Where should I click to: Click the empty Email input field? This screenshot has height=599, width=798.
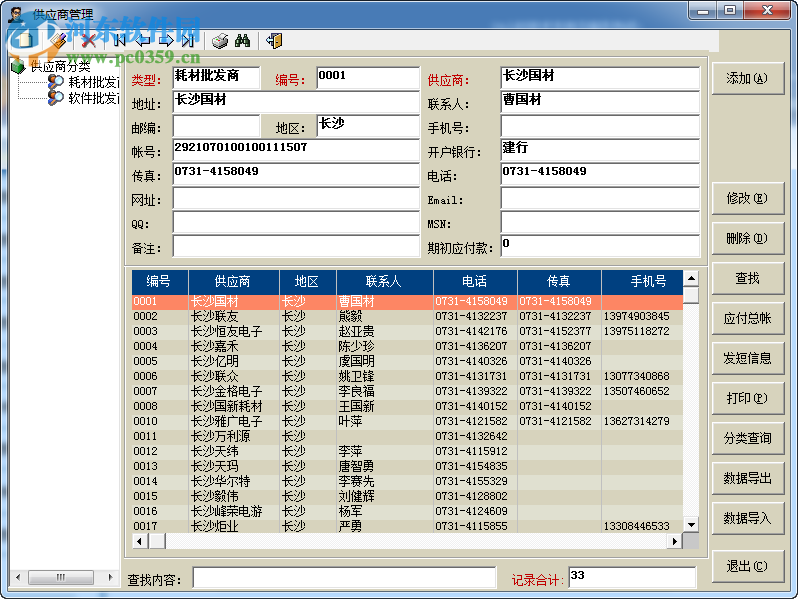[x=600, y=198]
